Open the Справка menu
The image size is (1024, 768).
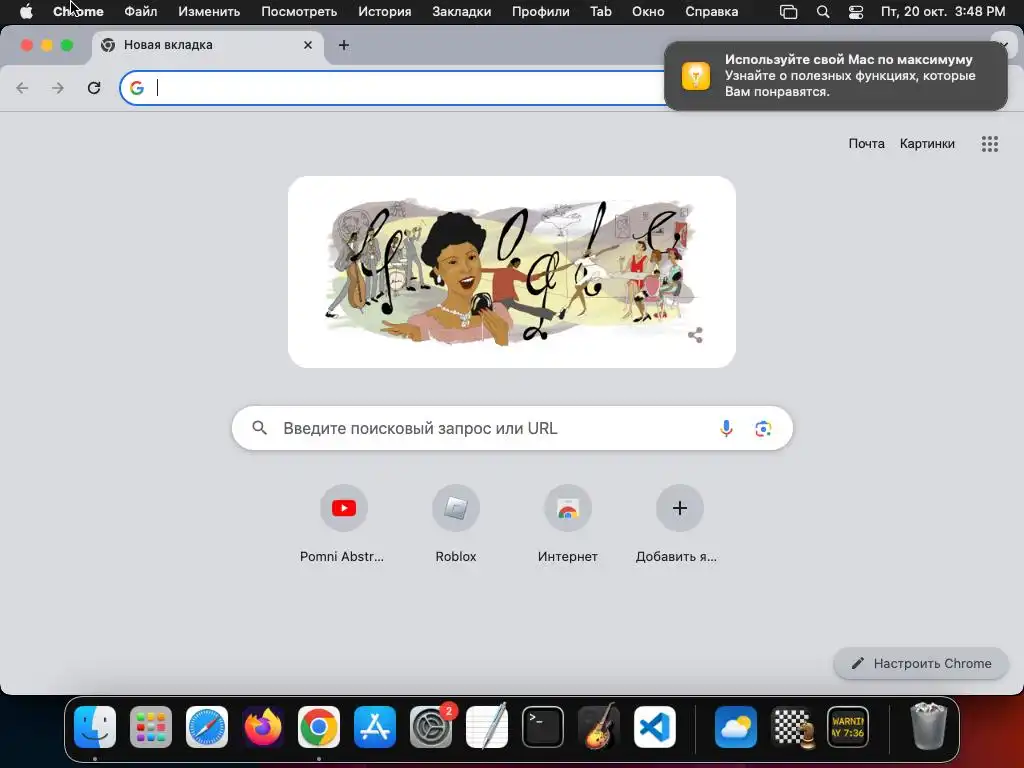[x=711, y=12]
